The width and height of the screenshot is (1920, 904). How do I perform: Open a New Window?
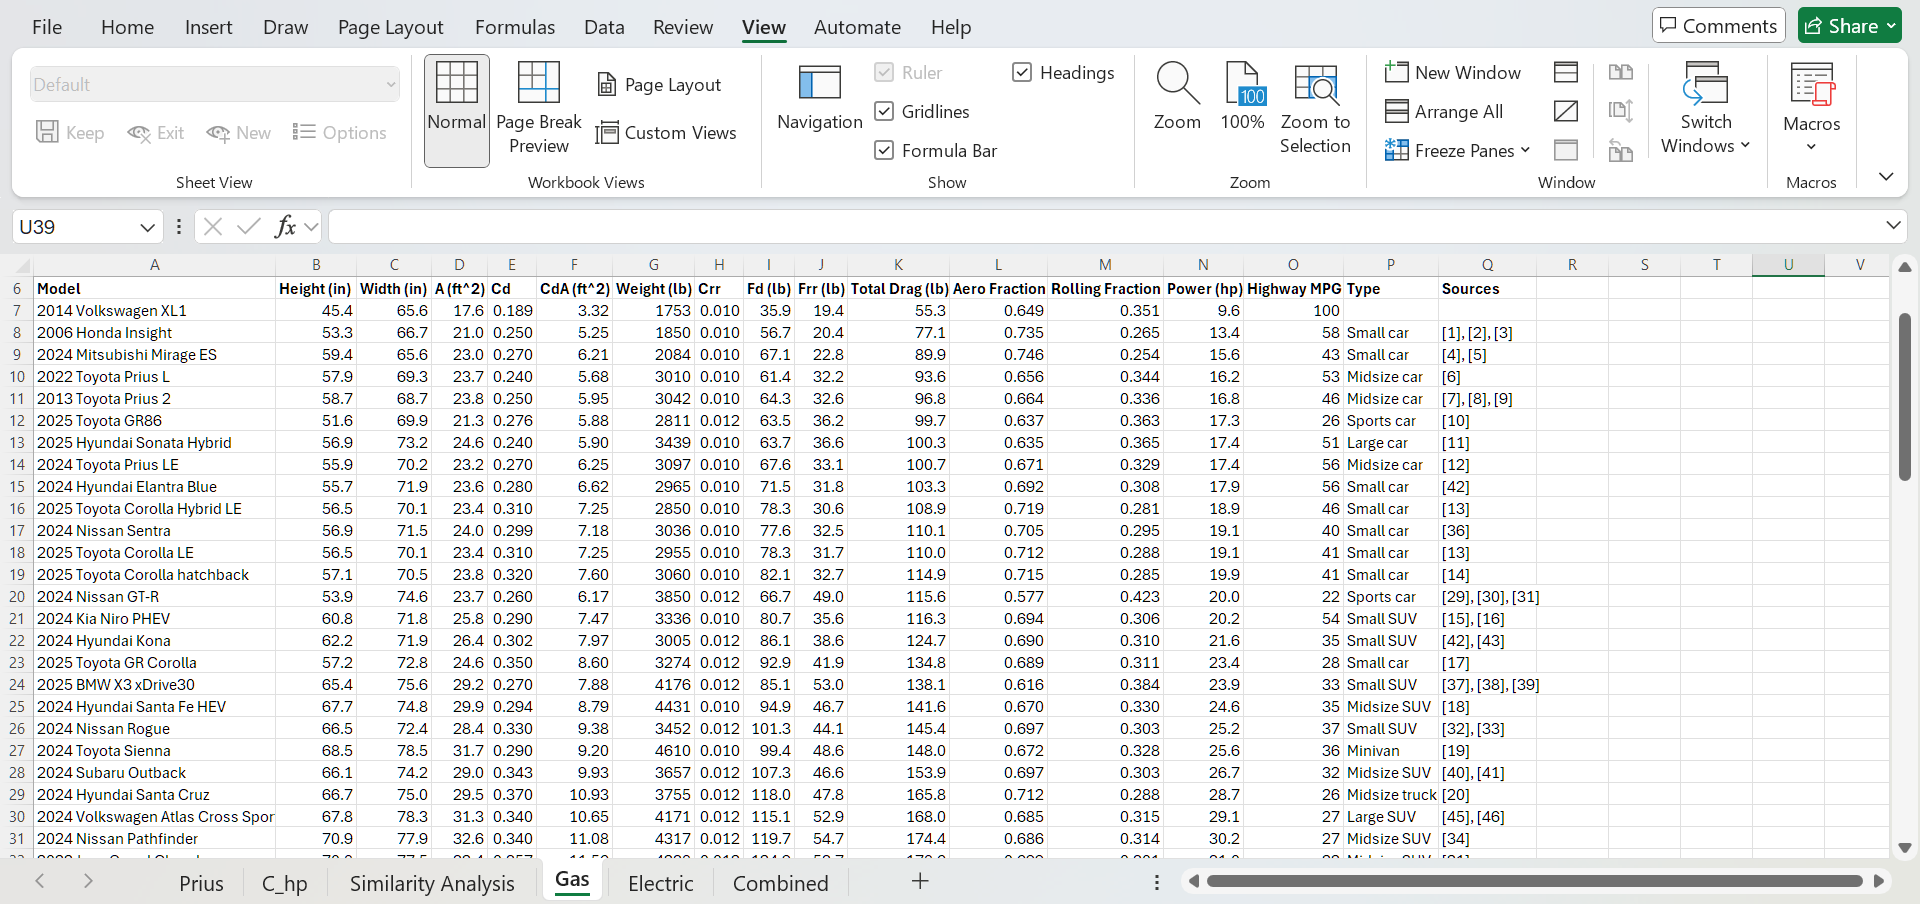(1453, 72)
